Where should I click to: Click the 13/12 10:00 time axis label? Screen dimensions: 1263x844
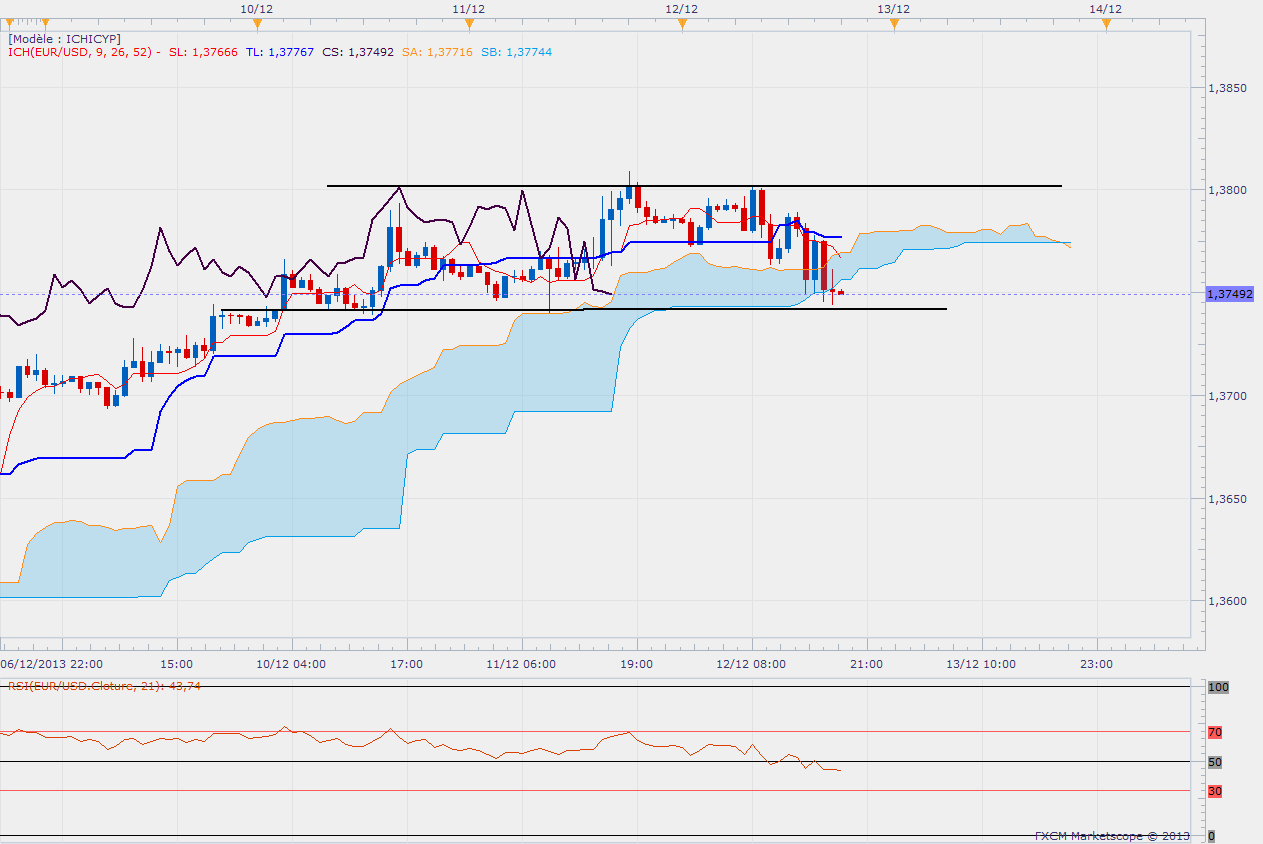click(981, 663)
